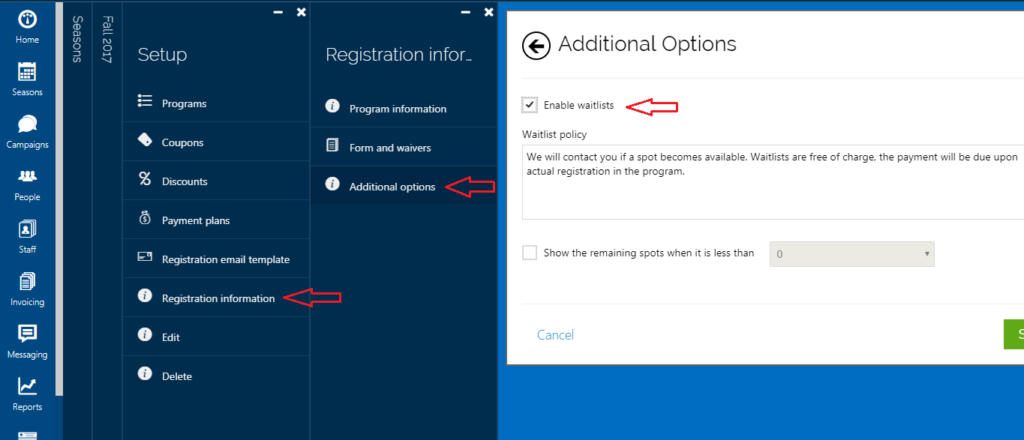
Task: Click the back arrow beside Additional Options
Action: click(x=536, y=45)
